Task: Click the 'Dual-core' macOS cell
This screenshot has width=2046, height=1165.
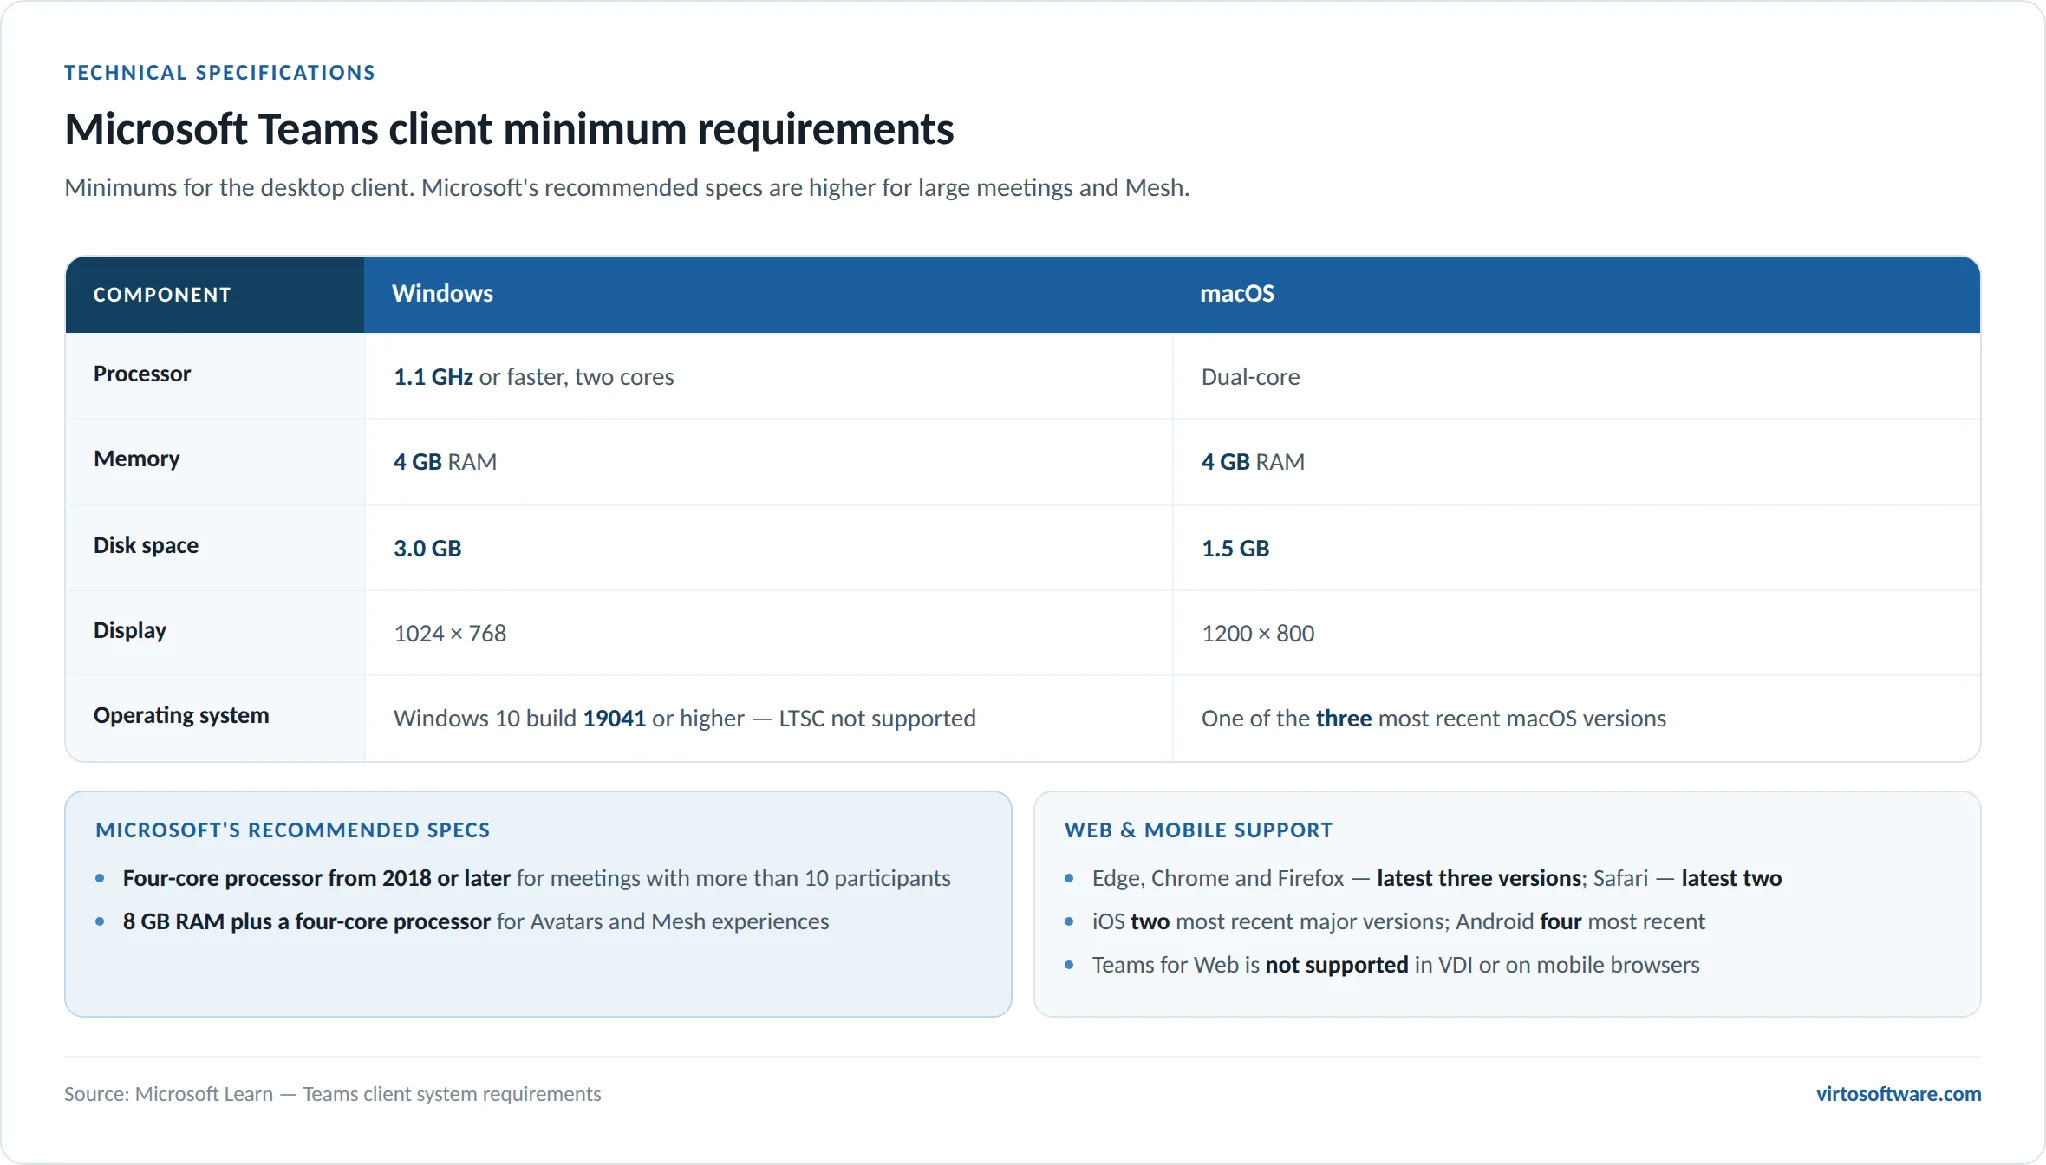Action: click(x=1250, y=377)
